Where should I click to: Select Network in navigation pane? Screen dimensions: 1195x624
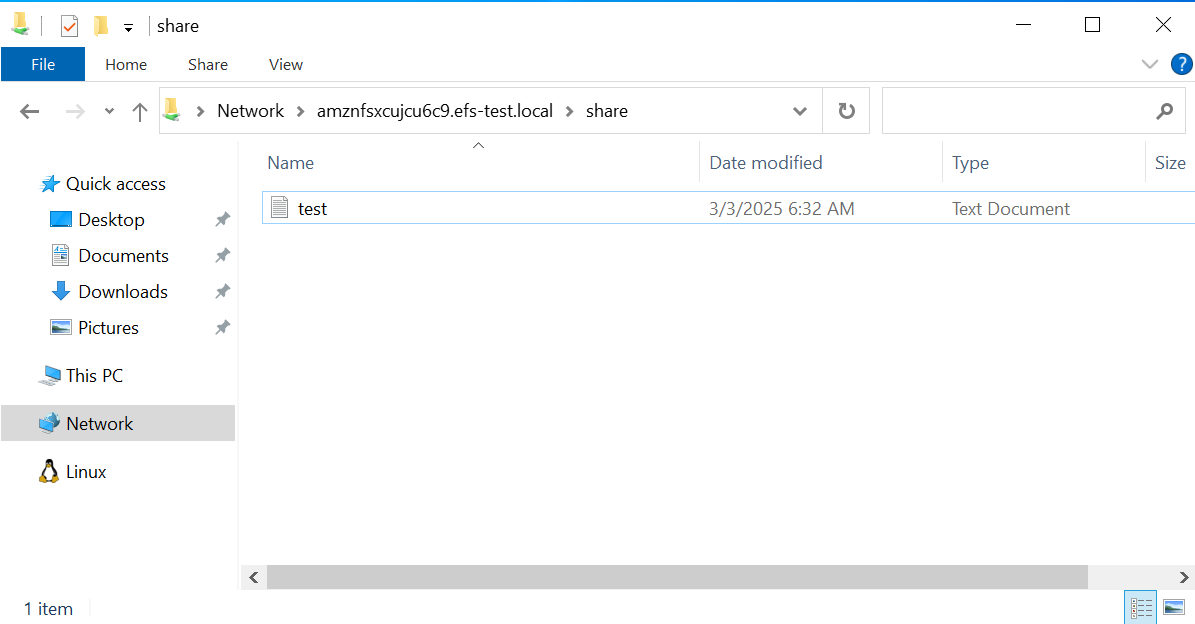[118, 423]
